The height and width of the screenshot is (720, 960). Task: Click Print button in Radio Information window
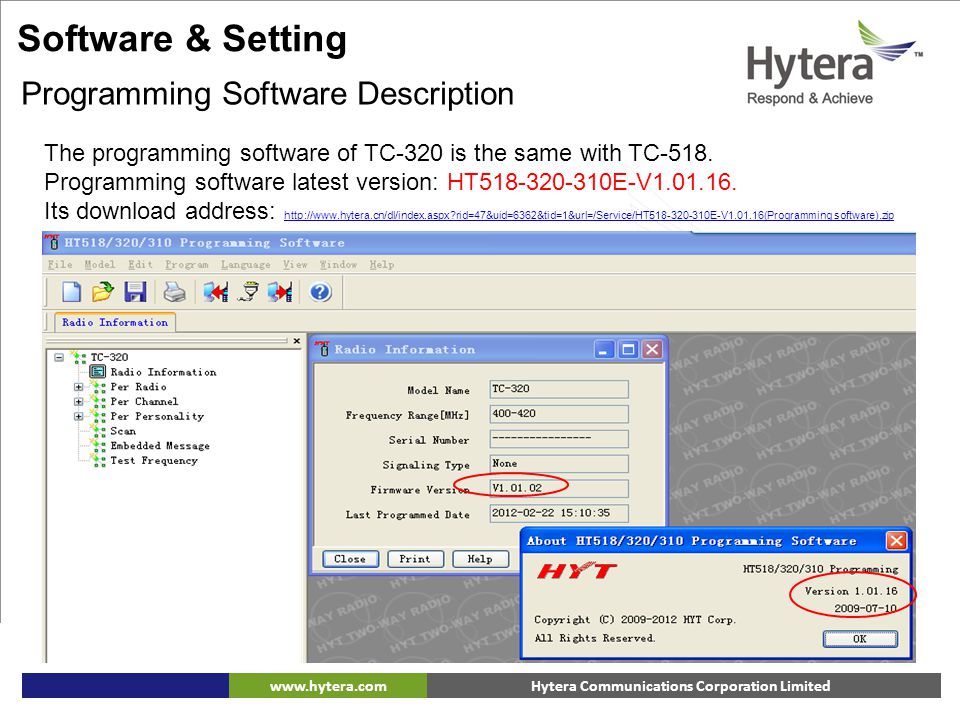415,559
